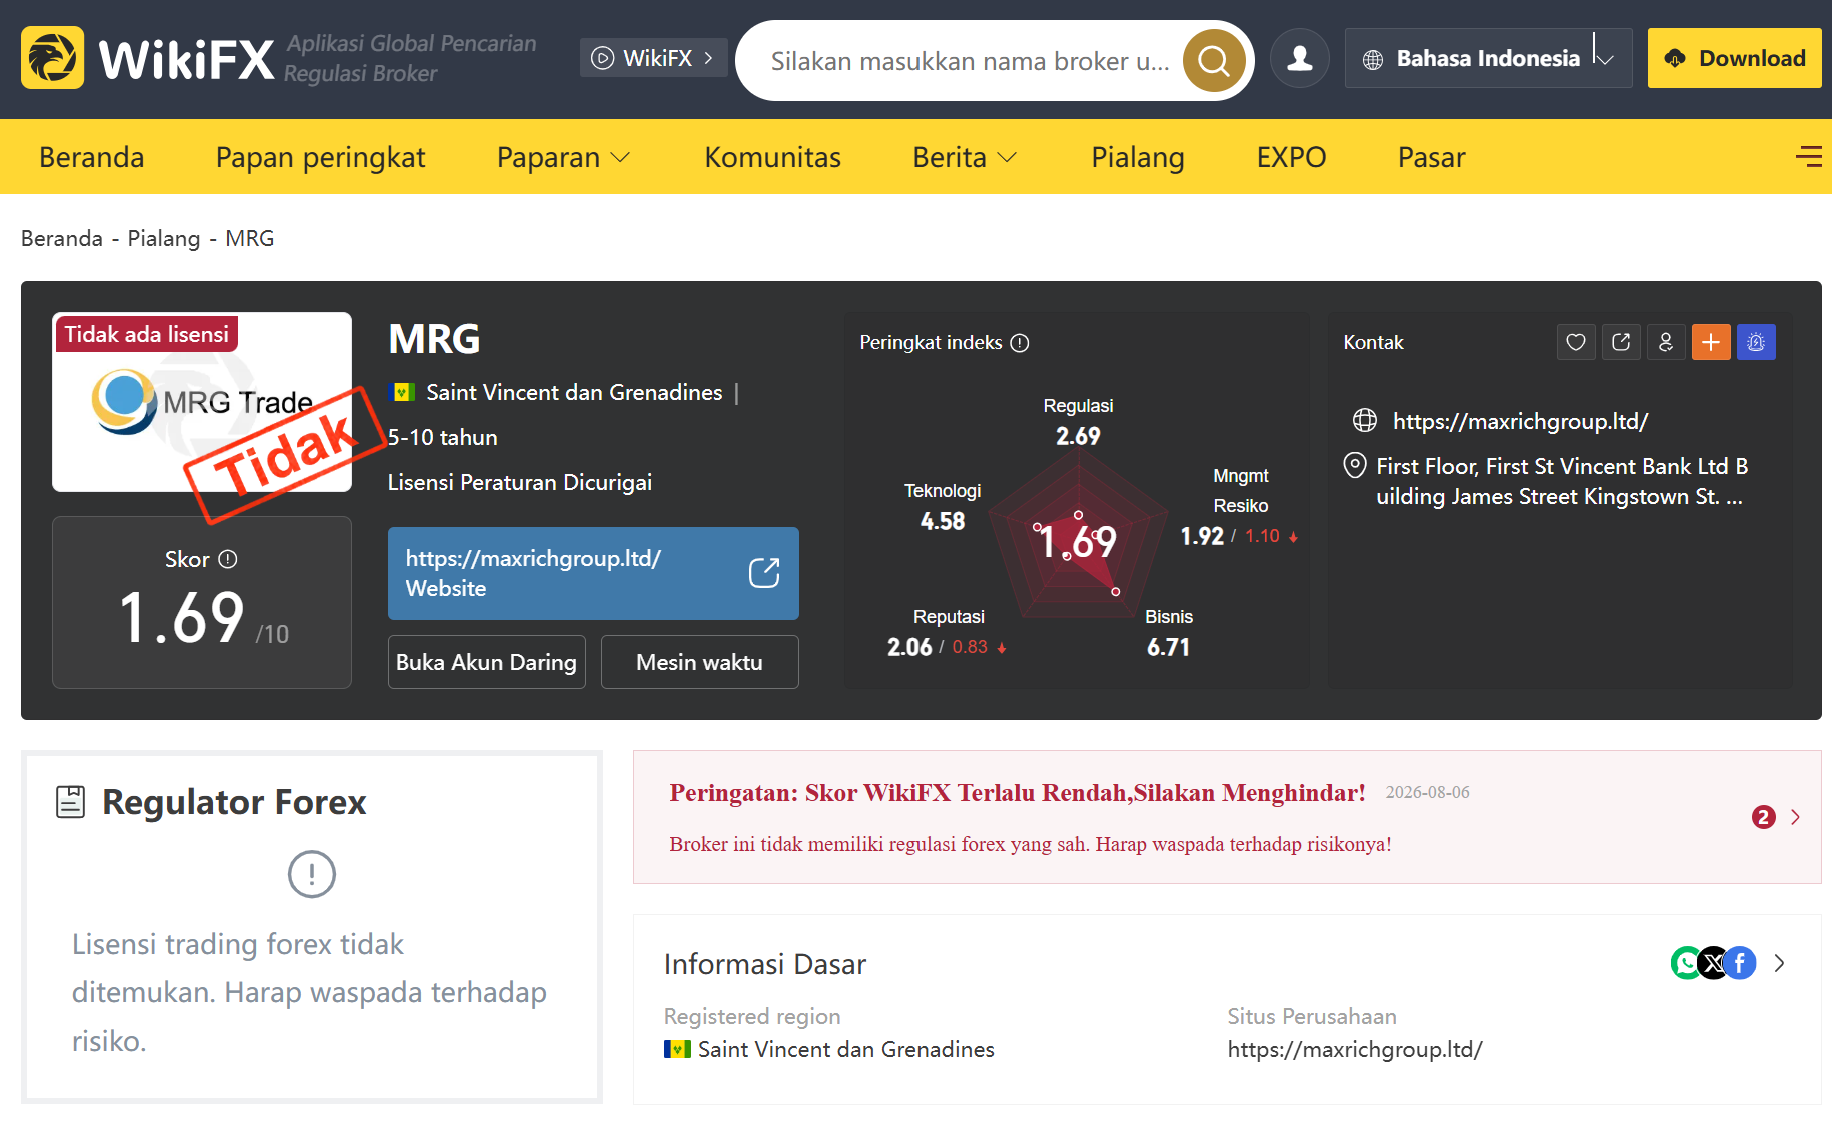Click the Regulator Forex document icon
Viewport: 1832px width, 1124px height.
click(71, 802)
